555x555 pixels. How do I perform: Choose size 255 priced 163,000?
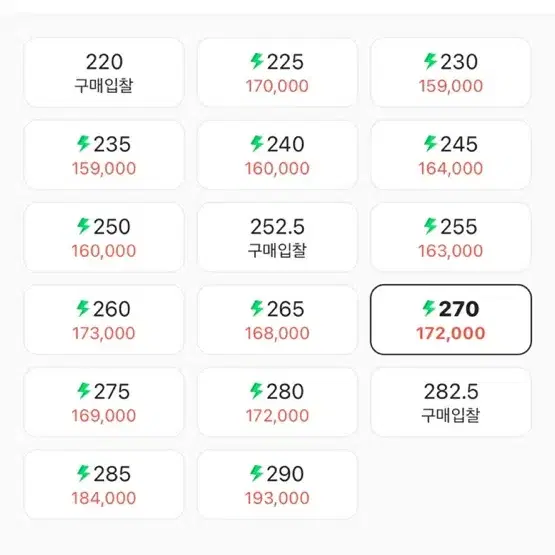coord(451,238)
